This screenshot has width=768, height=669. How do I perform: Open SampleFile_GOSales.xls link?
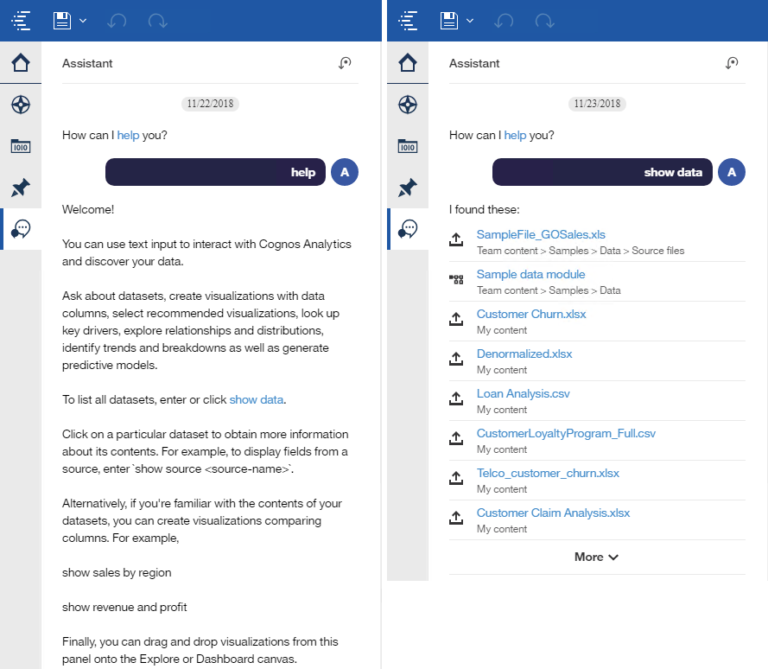[541, 235]
